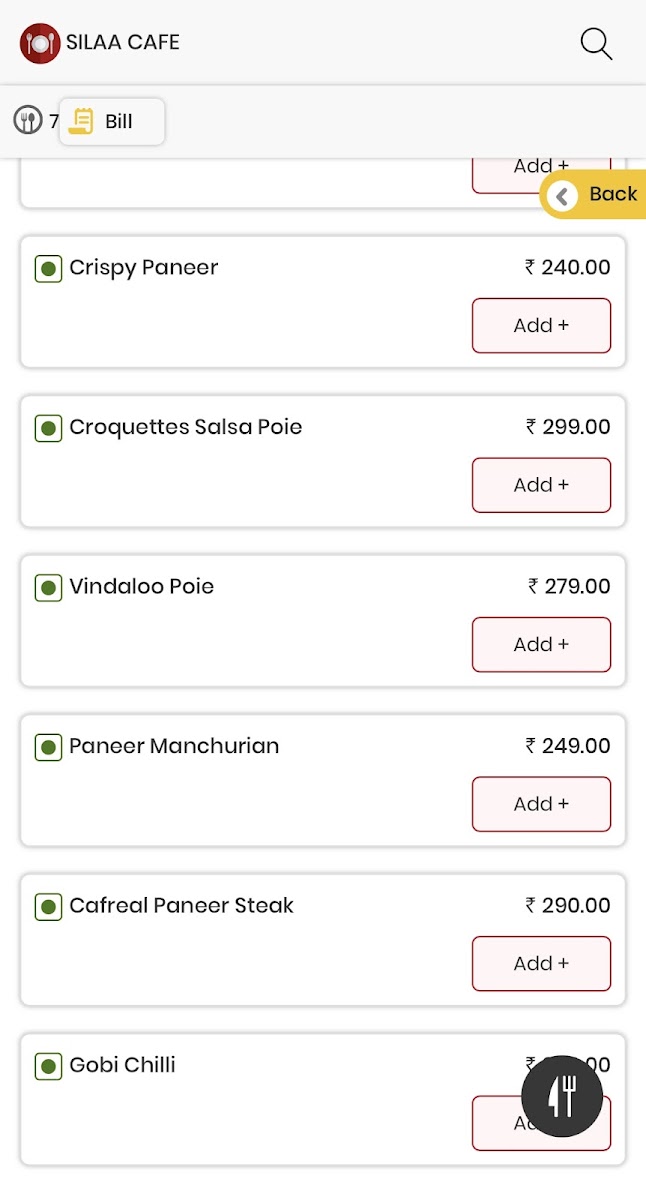
Task: Open the floating cutlery menu button
Action: 562,1096
